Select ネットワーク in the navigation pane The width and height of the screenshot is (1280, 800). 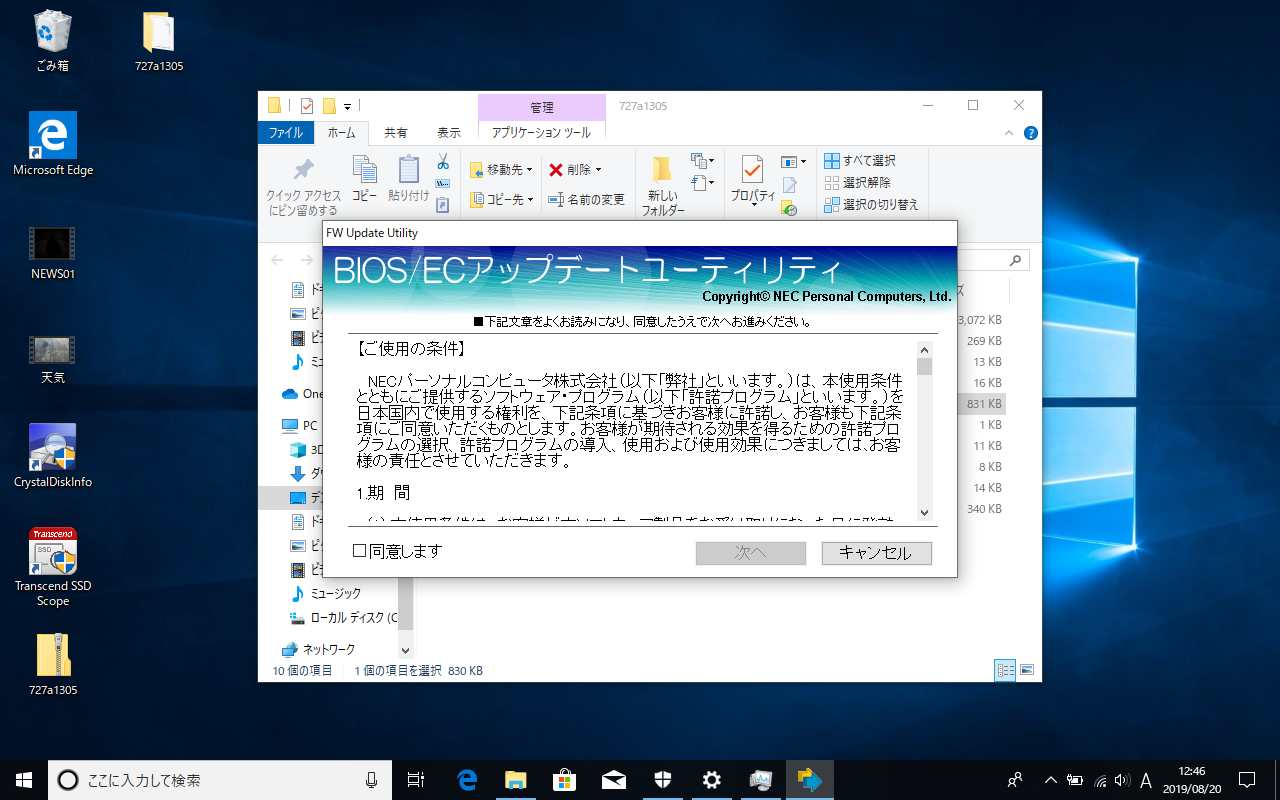point(318,649)
